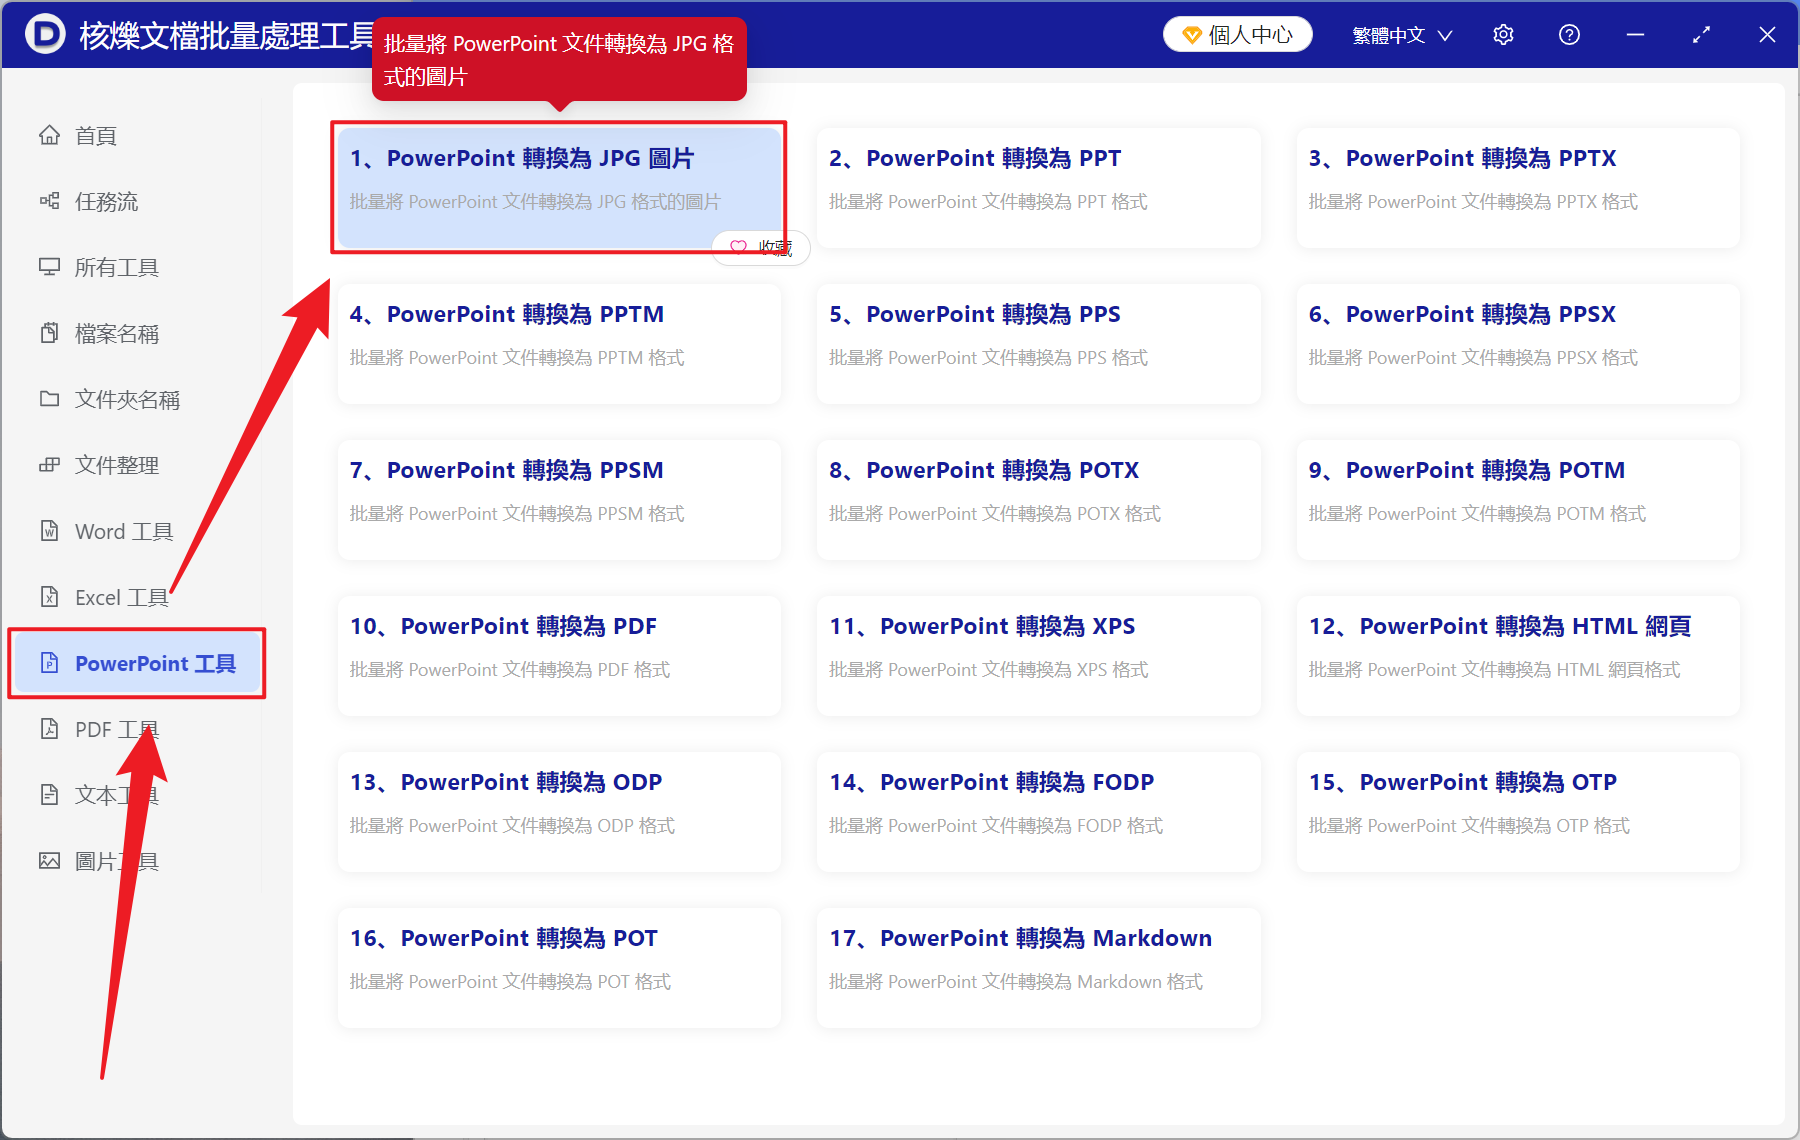Click the organize icon beside 文件整理
Image resolution: width=1800 pixels, height=1140 pixels.
pos(49,465)
